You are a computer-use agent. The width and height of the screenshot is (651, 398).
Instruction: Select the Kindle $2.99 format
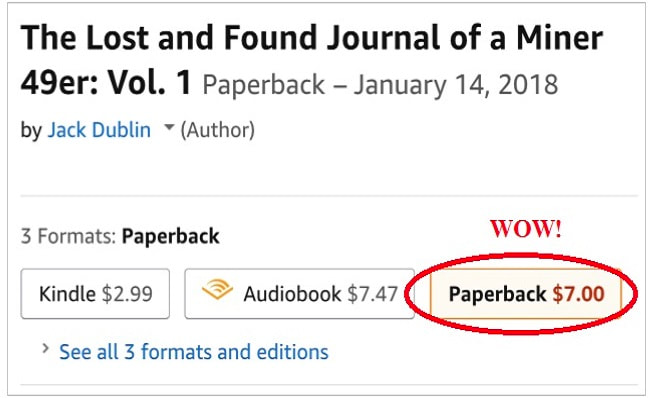click(95, 294)
